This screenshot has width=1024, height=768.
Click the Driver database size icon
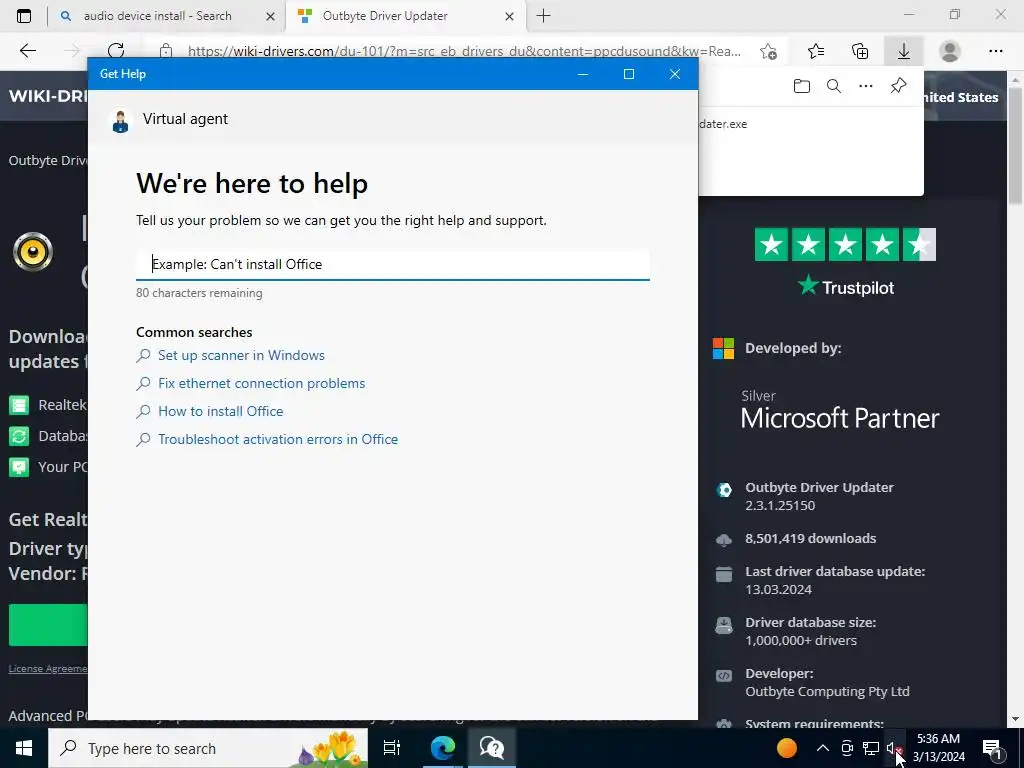(724, 625)
